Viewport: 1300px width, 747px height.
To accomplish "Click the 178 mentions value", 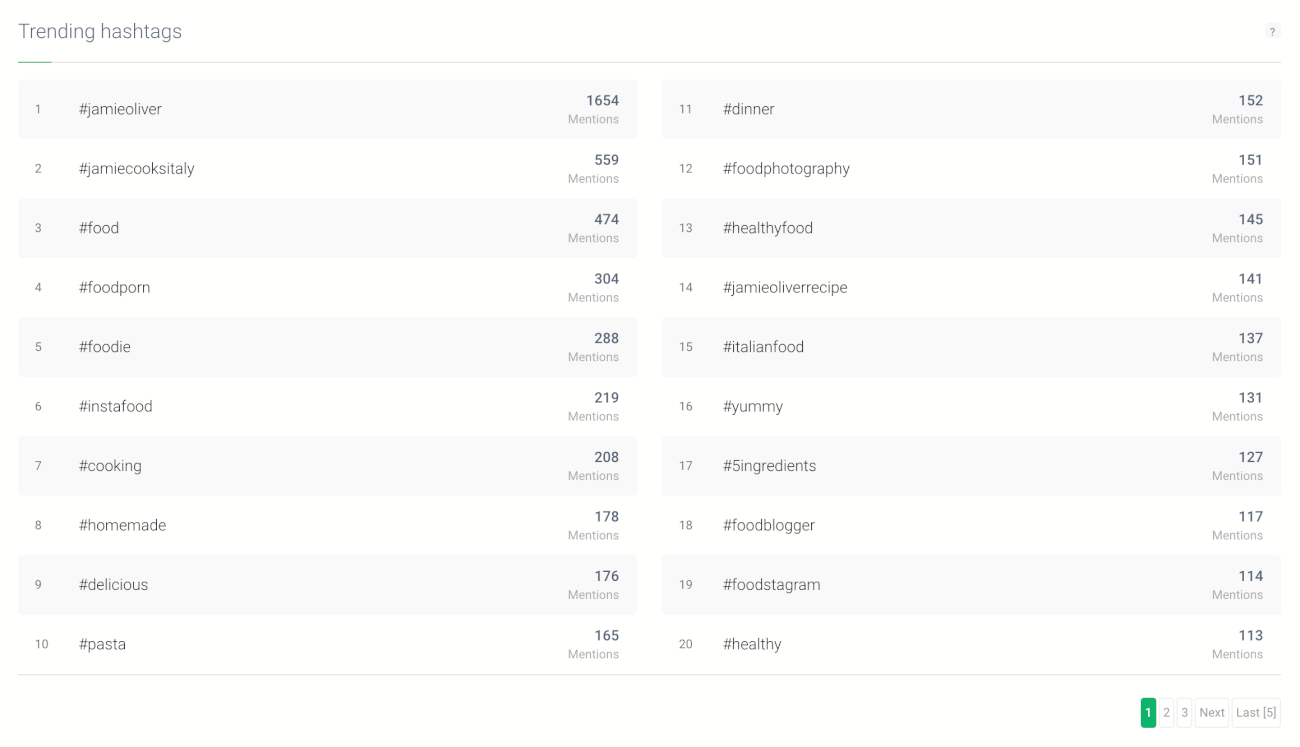I will [x=606, y=517].
